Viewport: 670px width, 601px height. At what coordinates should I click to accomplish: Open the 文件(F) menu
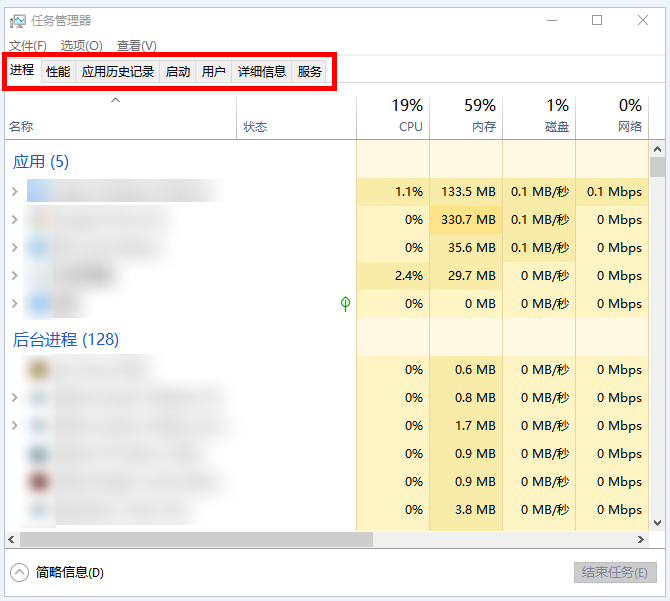pyautogui.click(x=28, y=45)
